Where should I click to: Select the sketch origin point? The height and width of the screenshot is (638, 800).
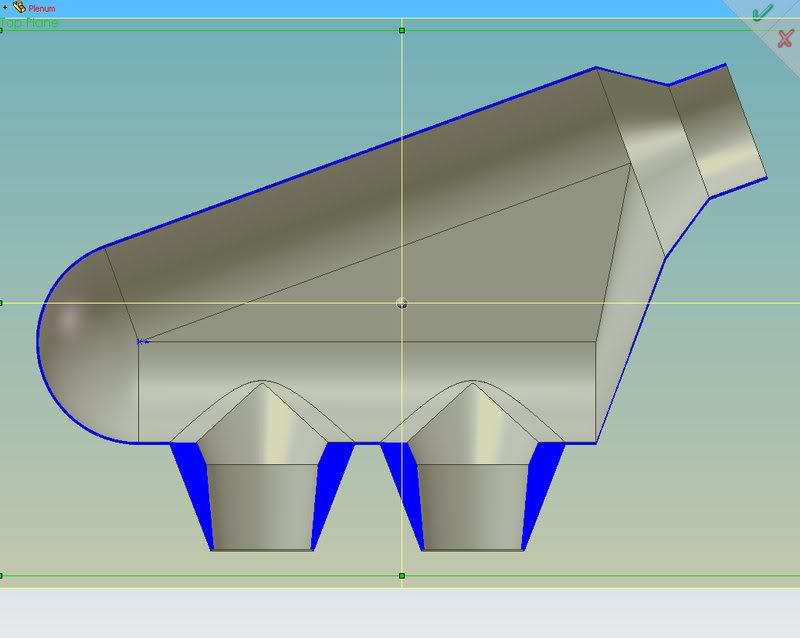401,302
